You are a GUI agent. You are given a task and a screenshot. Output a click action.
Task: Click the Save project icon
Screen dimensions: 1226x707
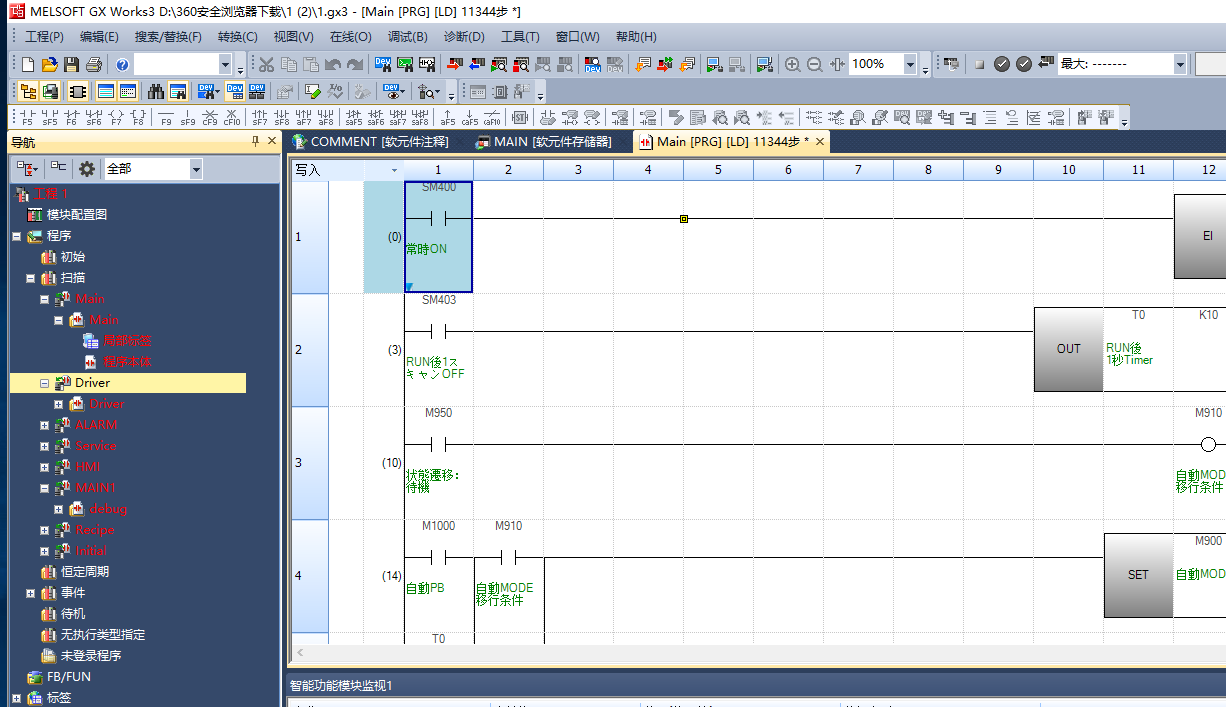click(71, 65)
